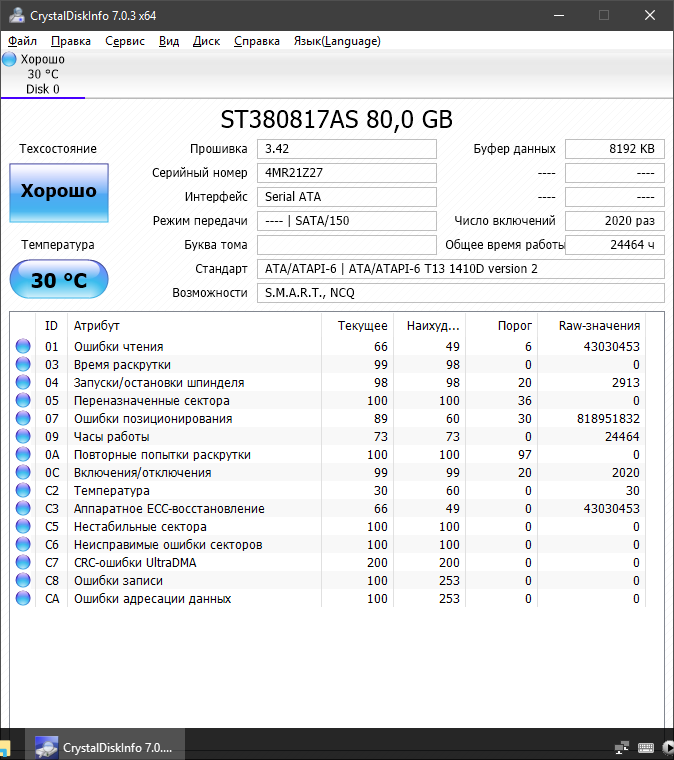Select the Ошибки позиционирования attribute text
Screen dimensions: 674x760
pos(153,418)
